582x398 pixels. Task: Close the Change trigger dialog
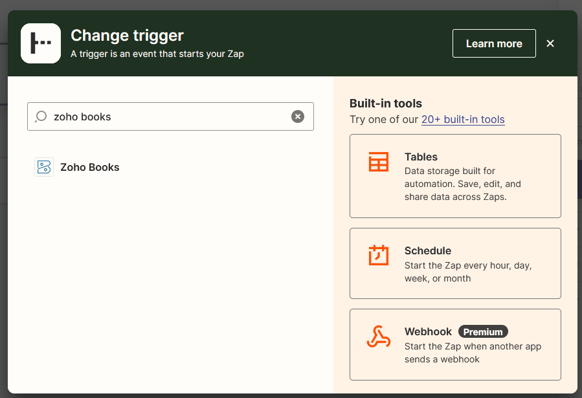(550, 43)
